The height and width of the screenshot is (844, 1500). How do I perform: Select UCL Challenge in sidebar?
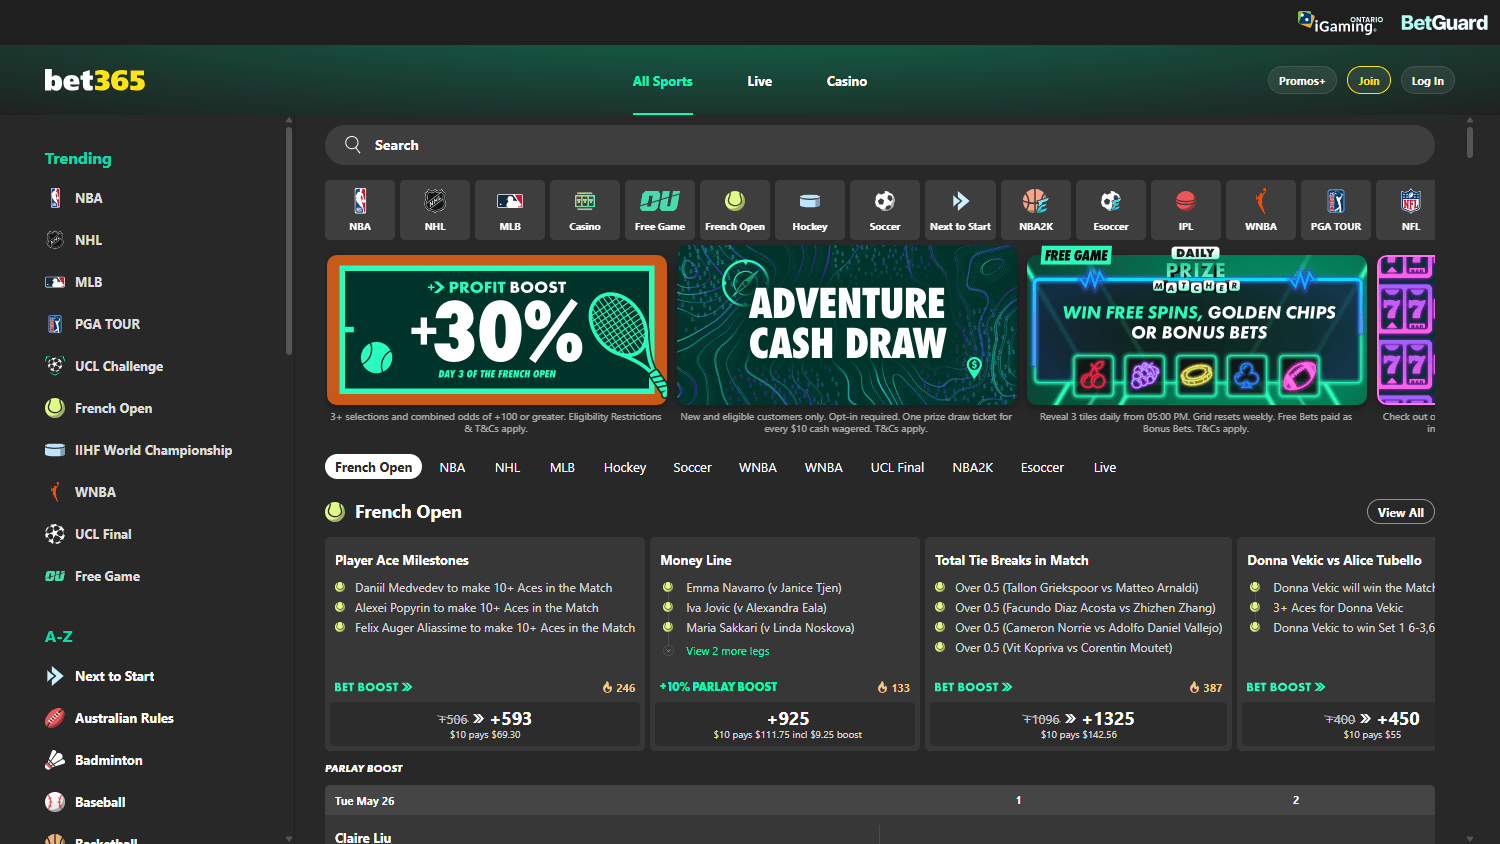(x=118, y=366)
